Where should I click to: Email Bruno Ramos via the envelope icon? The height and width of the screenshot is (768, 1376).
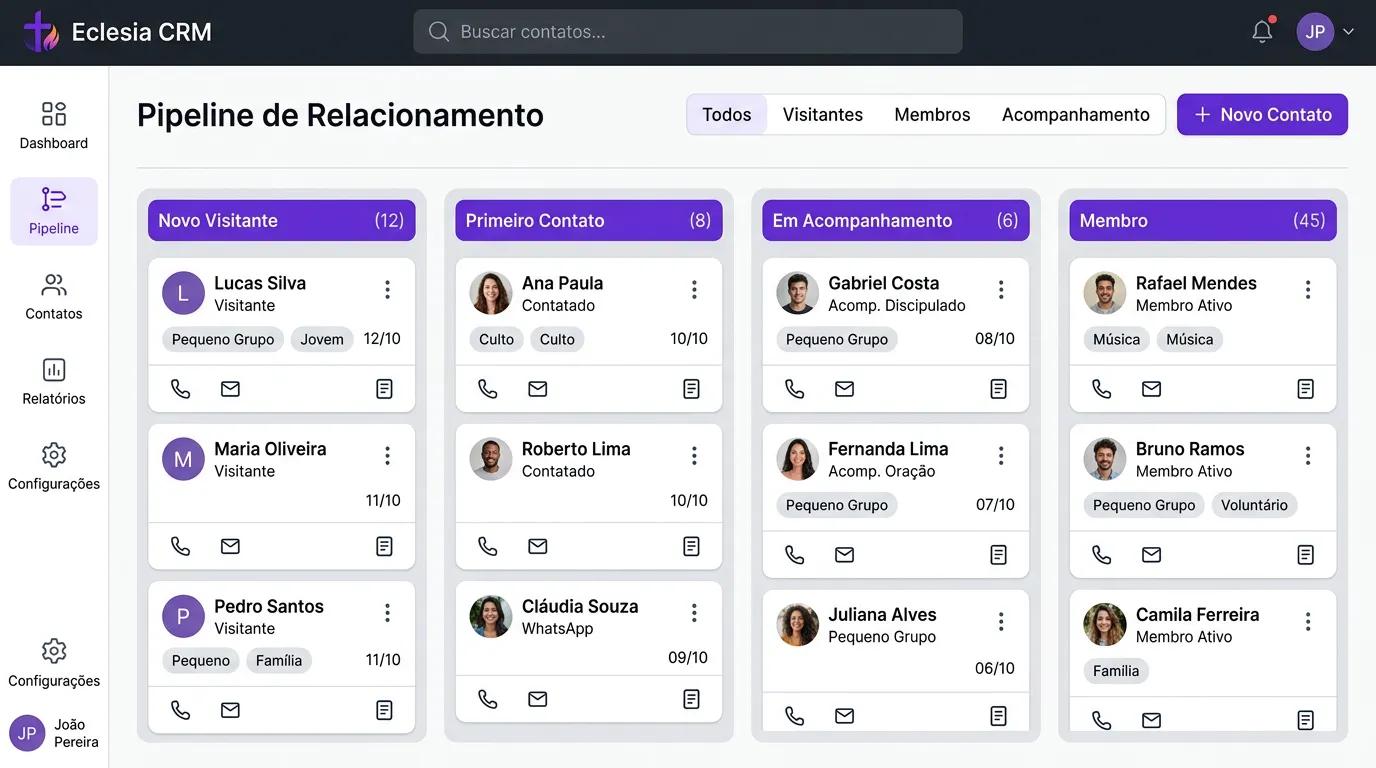coord(1151,554)
